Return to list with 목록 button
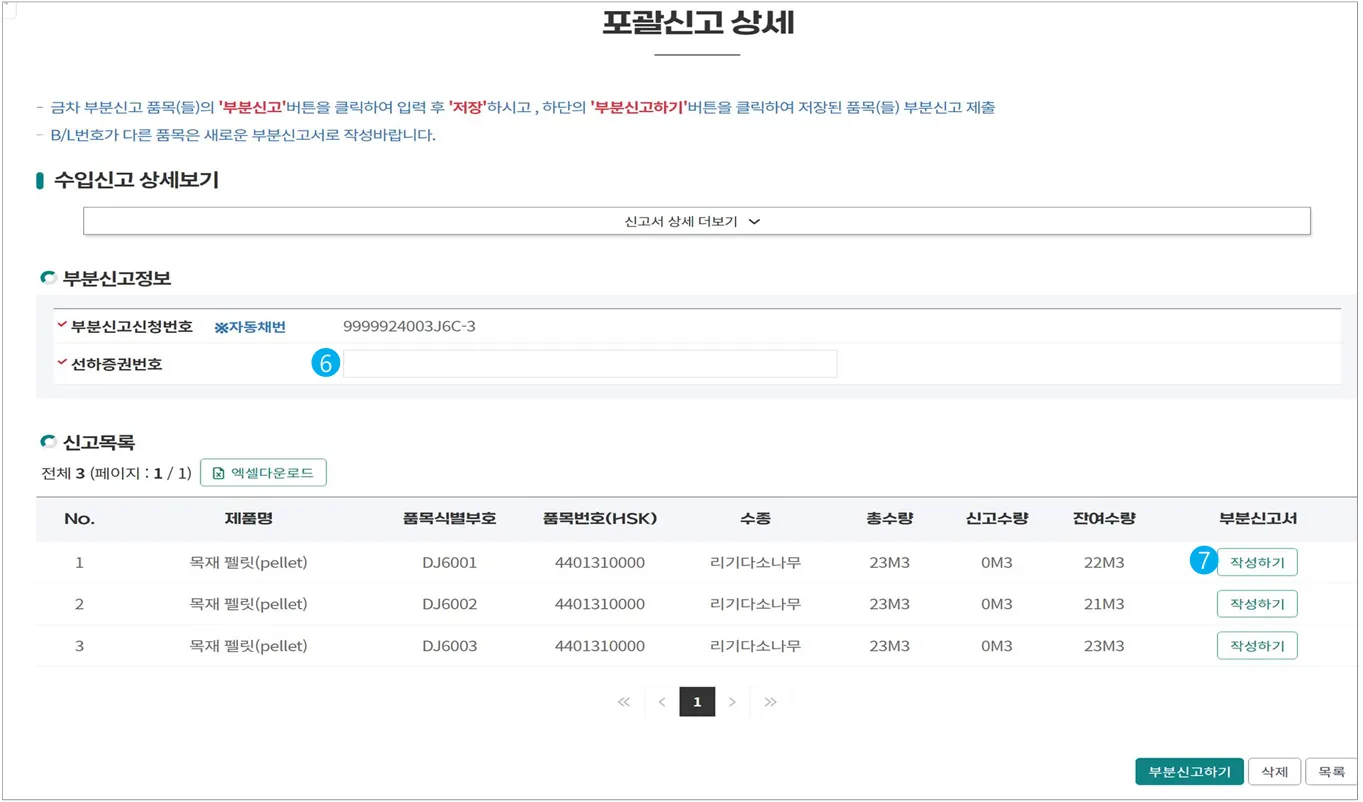This screenshot has height=802, width=1363. [1330, 772]
